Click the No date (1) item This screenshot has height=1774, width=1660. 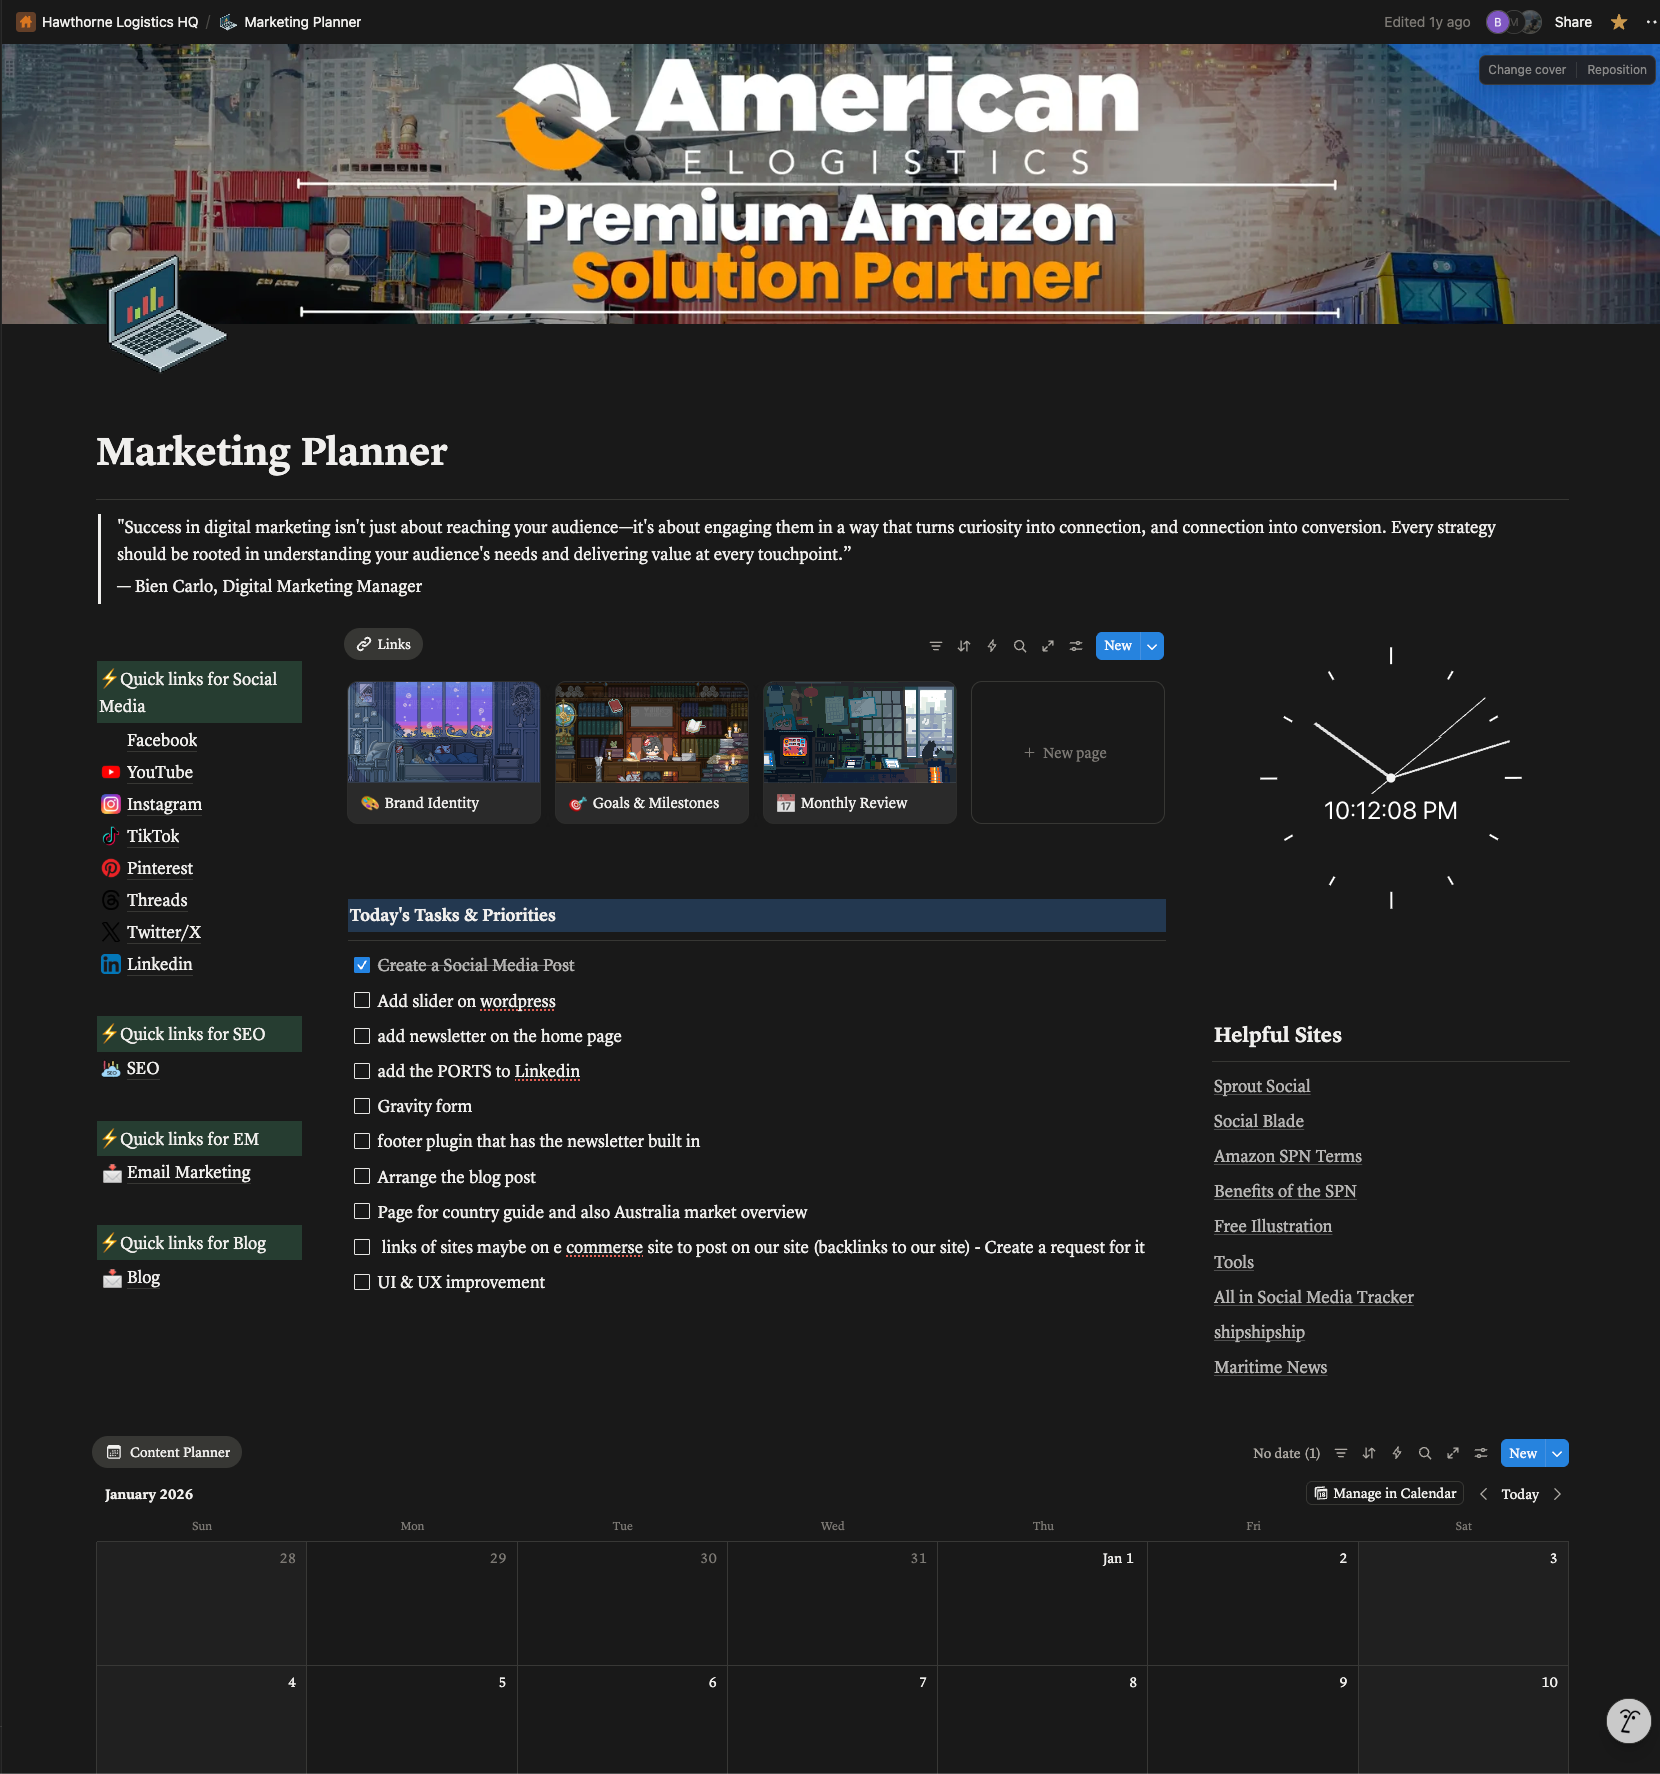click(x=1286, y=1453)
